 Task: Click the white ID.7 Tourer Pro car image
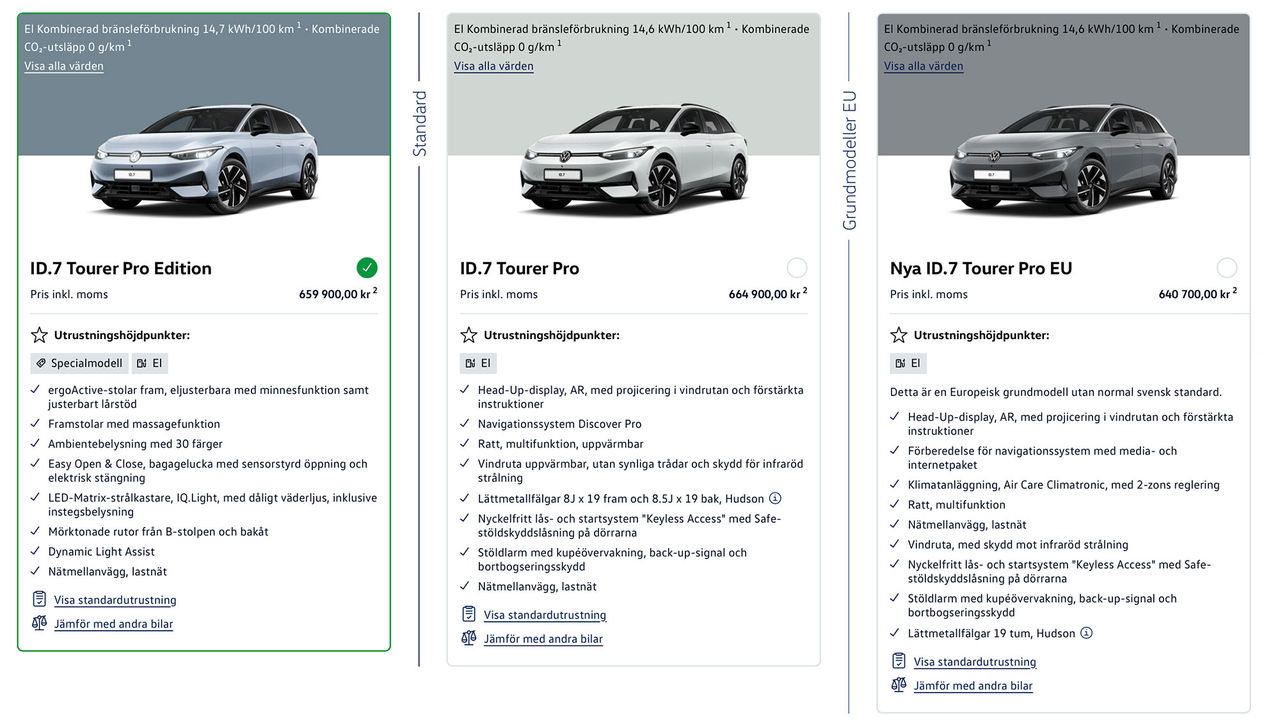click(633, 158)
